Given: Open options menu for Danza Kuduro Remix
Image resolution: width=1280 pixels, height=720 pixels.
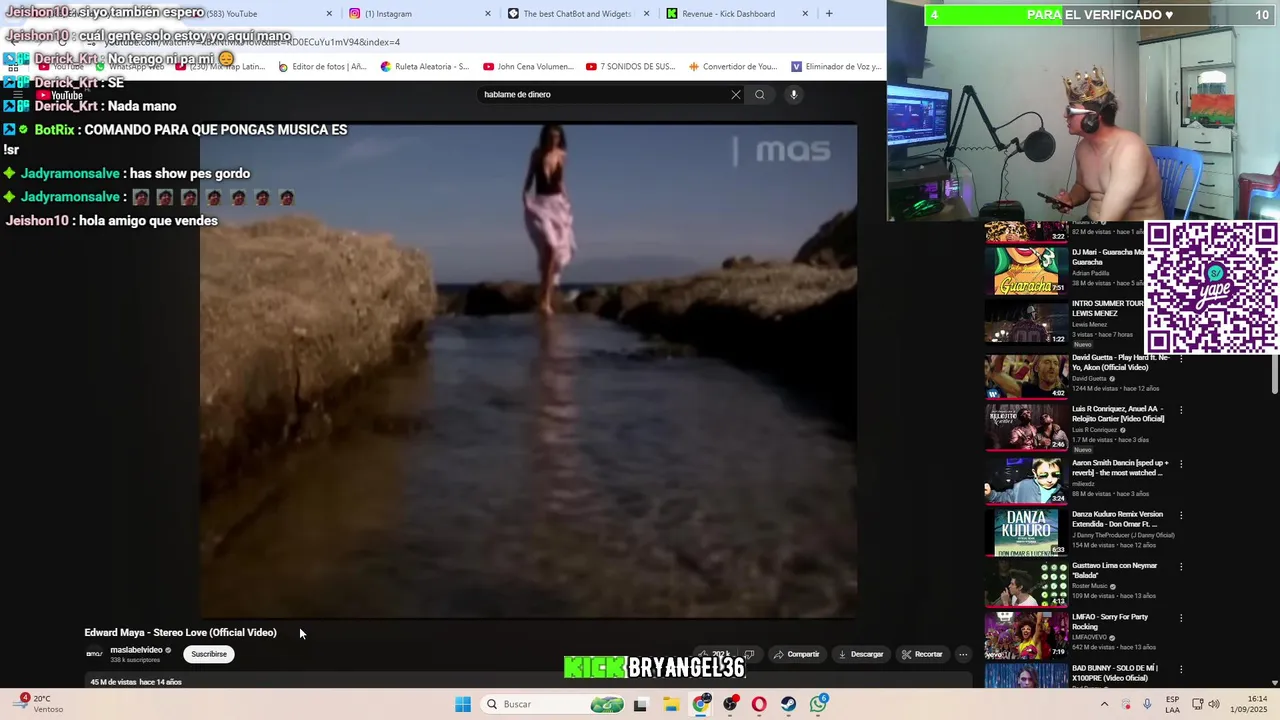Looking at the screenshot, I should (x=1181, y=515).
